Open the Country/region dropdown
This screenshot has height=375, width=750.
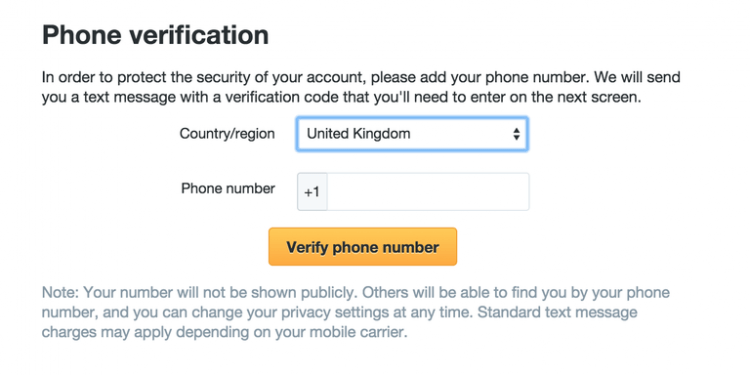pos(412,134)
